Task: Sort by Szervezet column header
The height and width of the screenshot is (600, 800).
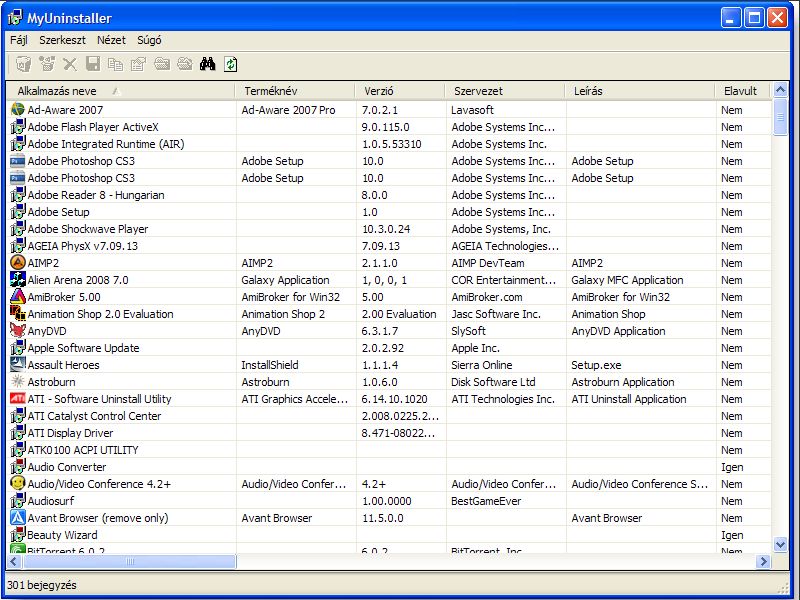Action: coord(505,91)
